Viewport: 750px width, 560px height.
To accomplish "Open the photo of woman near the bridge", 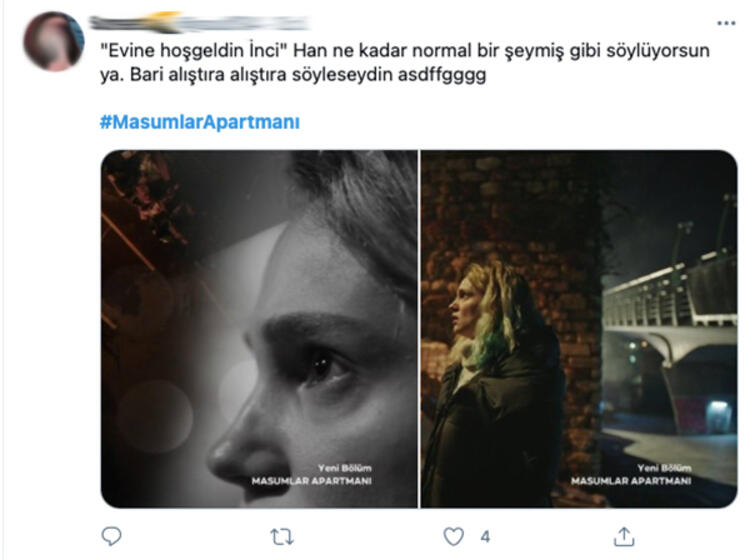I will pos(579,329).
